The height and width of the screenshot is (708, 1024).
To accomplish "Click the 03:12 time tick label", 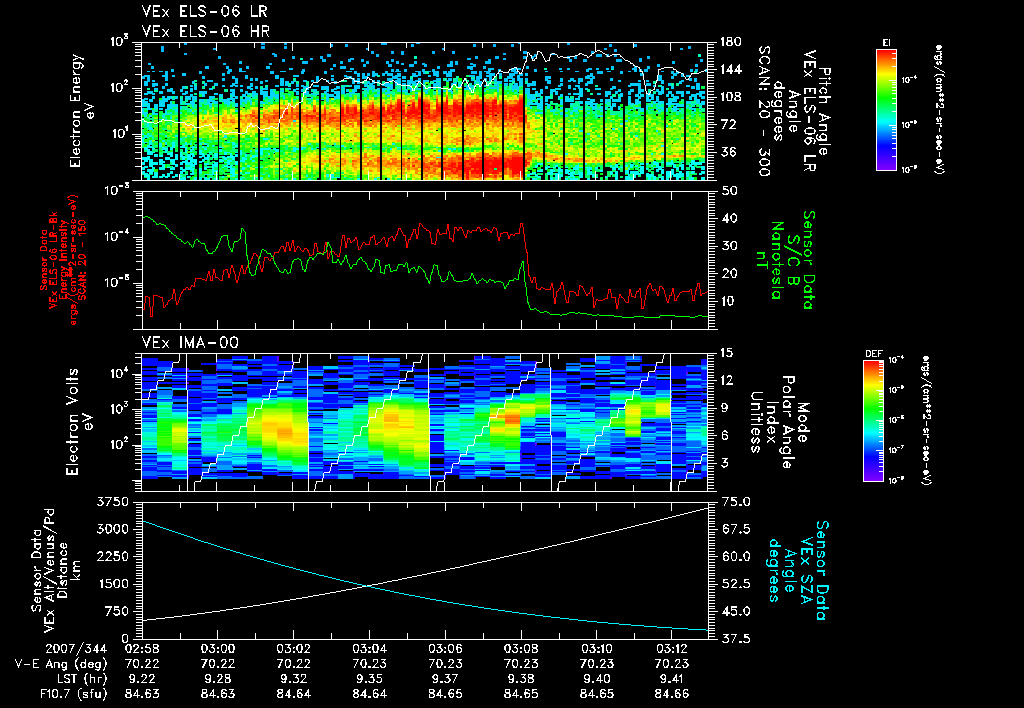I will coord(672,649).
